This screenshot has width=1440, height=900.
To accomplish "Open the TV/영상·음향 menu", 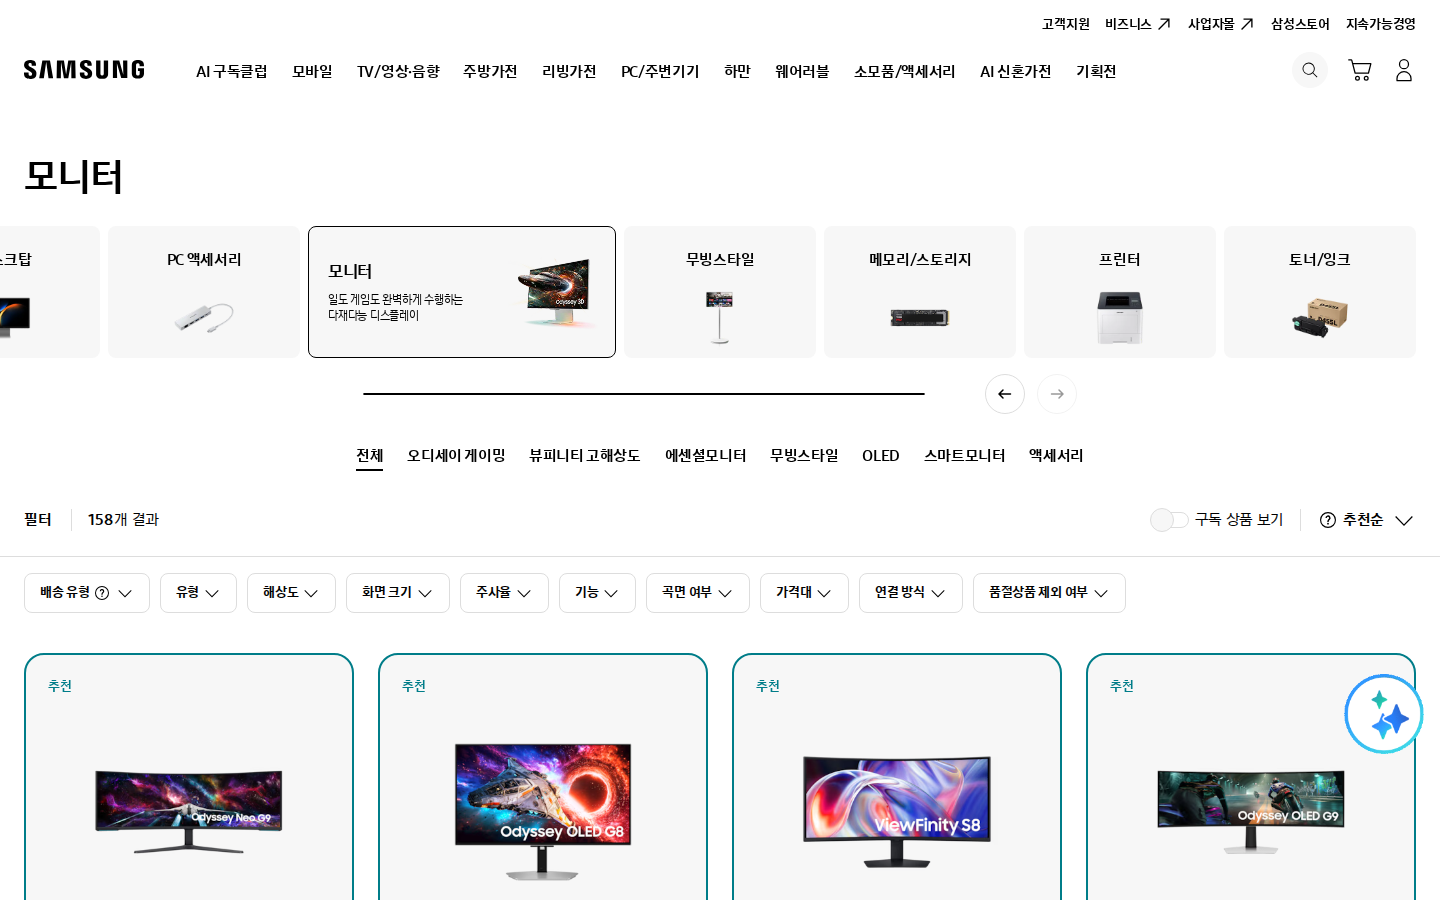I will [398, 71].
